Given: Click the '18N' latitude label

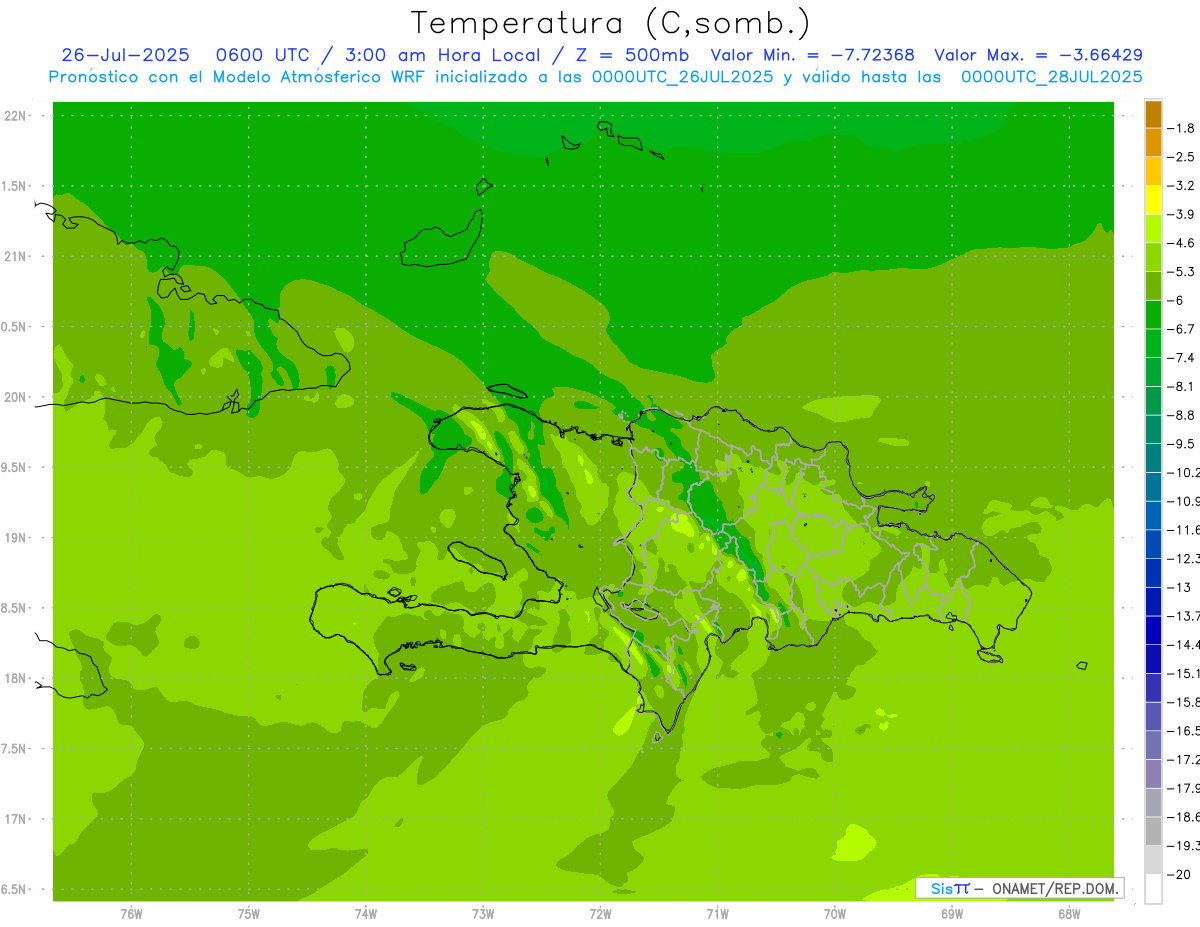Looking at the screenshot, I should click(x=17, y=679).
